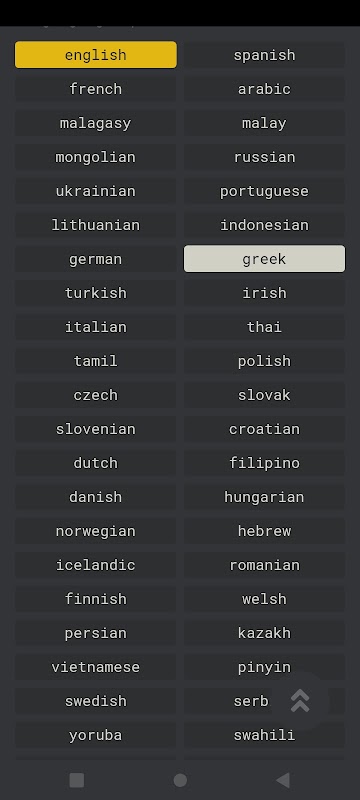Image resolution: width=360 pixels, height=800 pixels.
Task: Switch language to portuguese
Action: (x=264, y=191)
